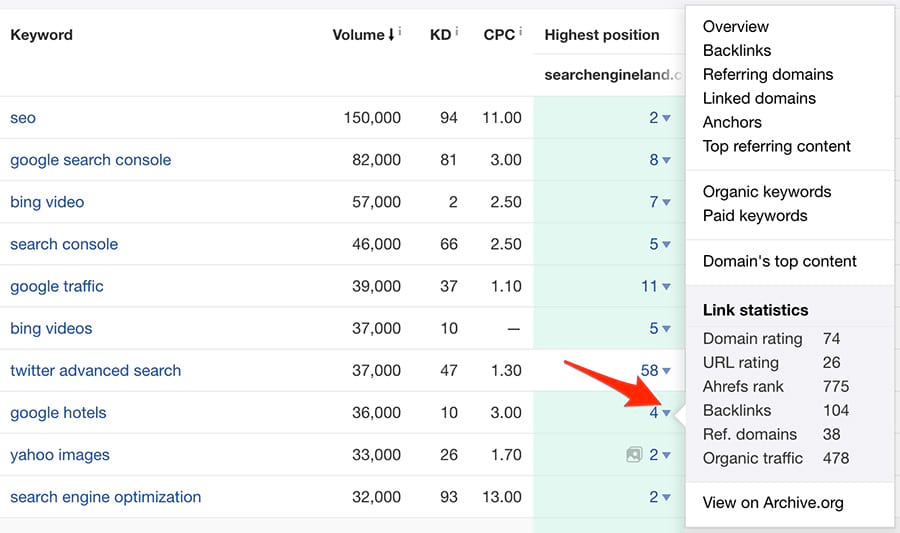The image size is (900, 533).
Task: Open position dropdown for google search console
Action: pyautogui.click(x=665, y=161)
